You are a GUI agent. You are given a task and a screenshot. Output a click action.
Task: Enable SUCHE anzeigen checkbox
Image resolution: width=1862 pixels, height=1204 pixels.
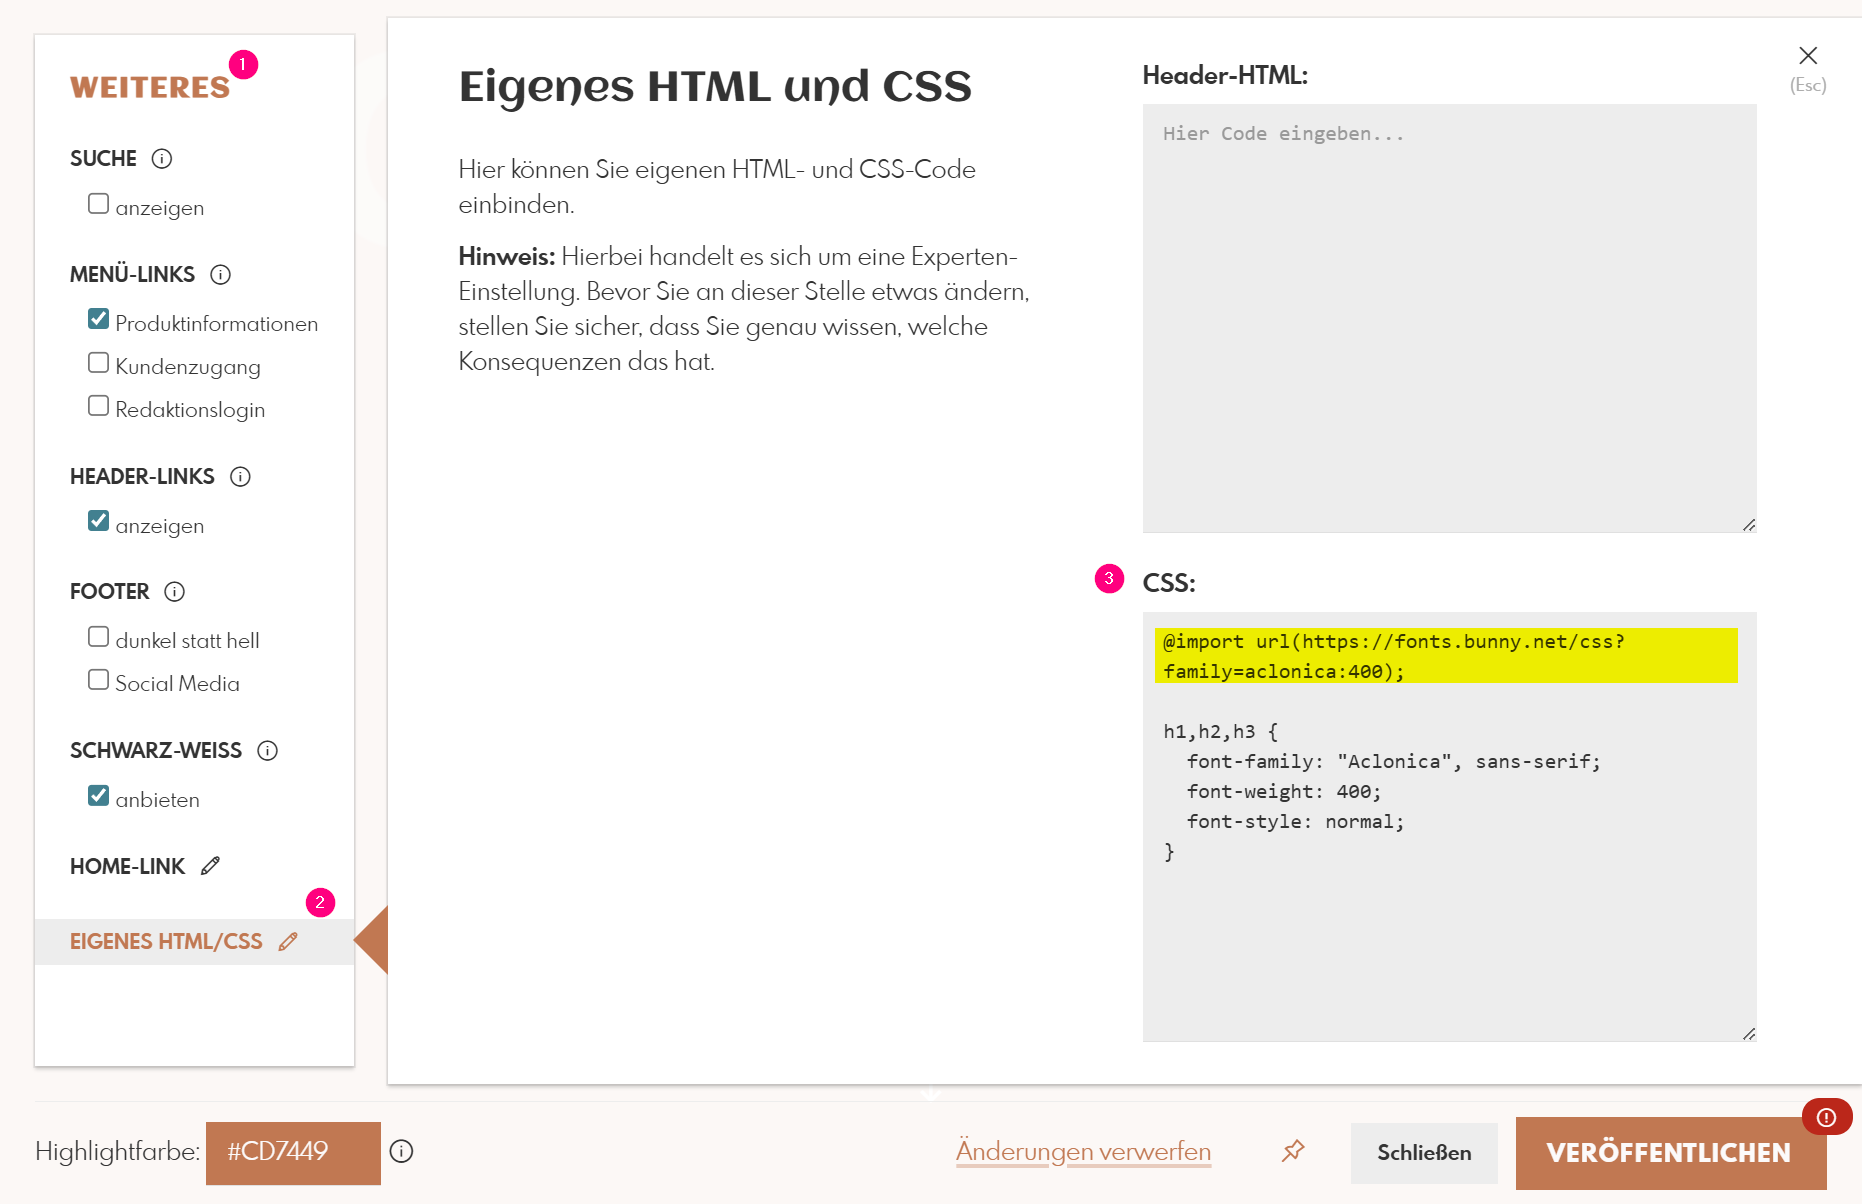98,204
